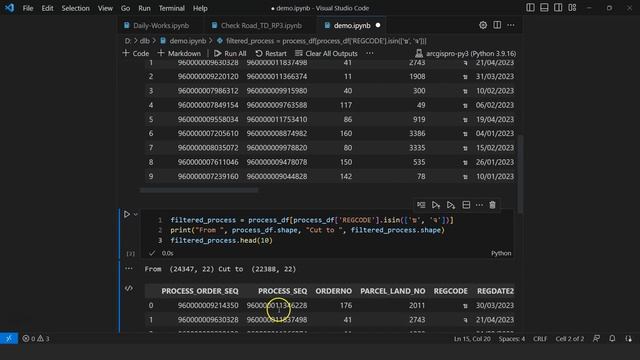
Task: Open notifications bell icon
Action: [612, 338]
